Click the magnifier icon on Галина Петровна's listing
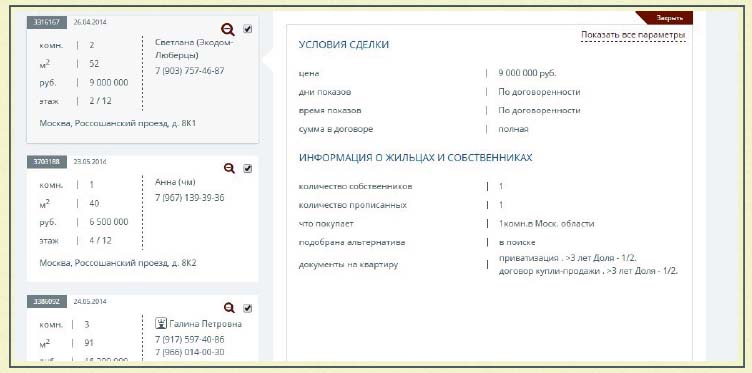This screenshot has width=752, height=373. coord(229,308)
